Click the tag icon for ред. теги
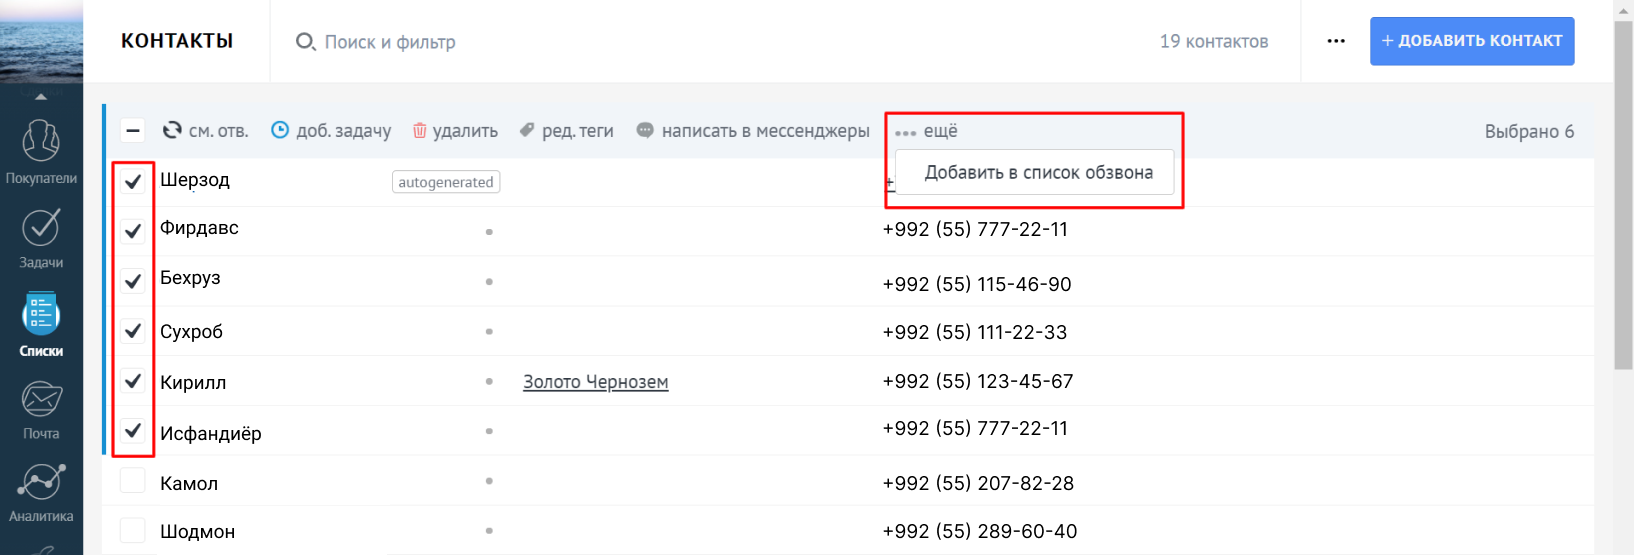Screen dimensions: 1634x555 click(527, 130)
